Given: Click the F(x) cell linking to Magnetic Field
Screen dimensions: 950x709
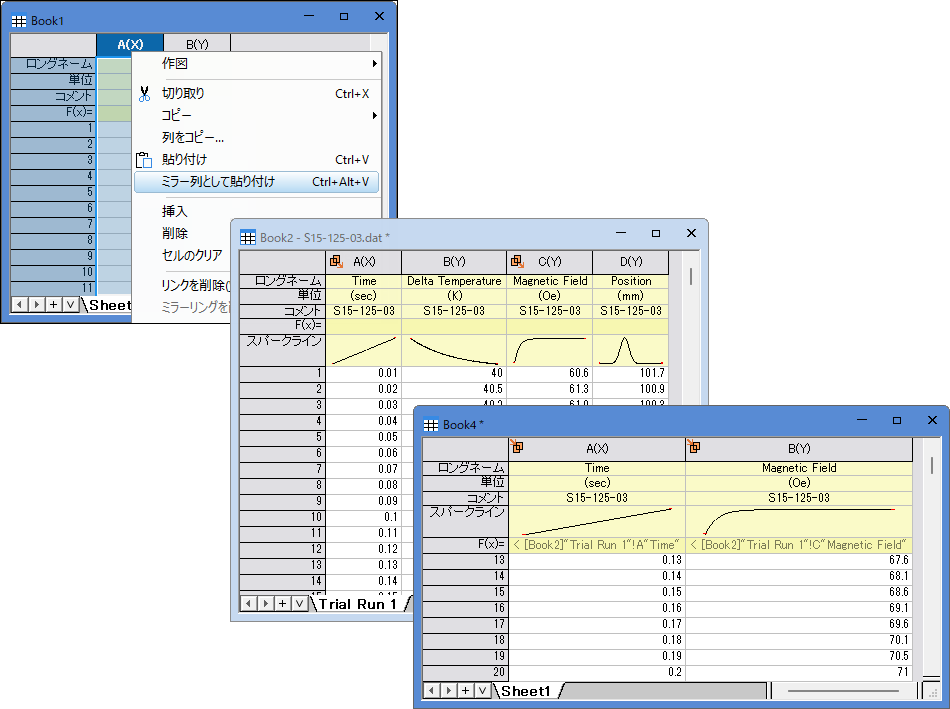Looking at the screenshot, I should pyautogui.click(x=799, y=545).
